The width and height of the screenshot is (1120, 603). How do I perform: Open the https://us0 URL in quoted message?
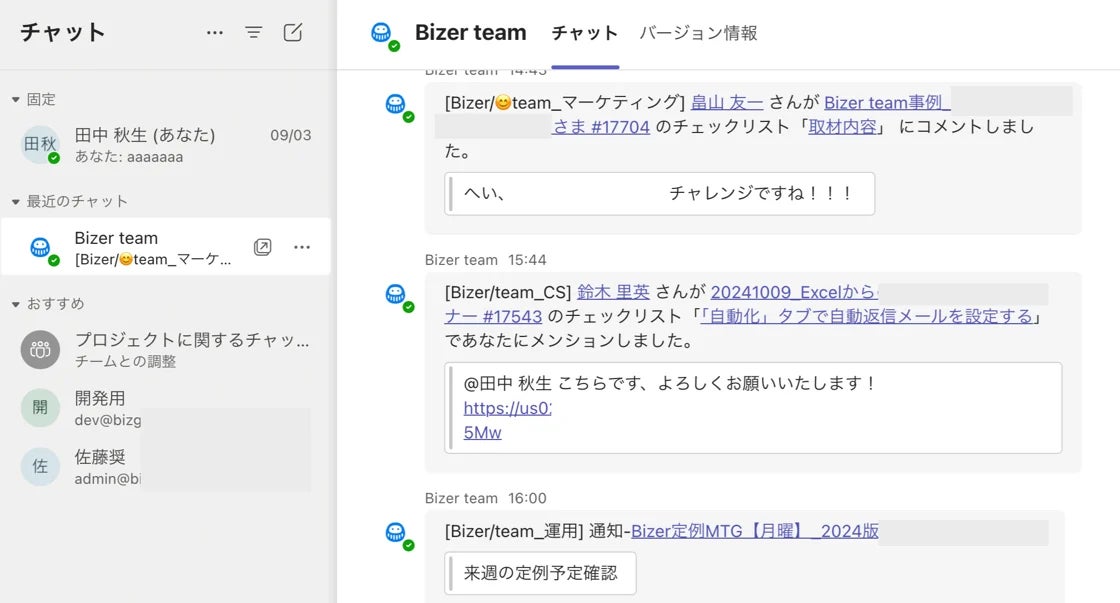point(508,408)
